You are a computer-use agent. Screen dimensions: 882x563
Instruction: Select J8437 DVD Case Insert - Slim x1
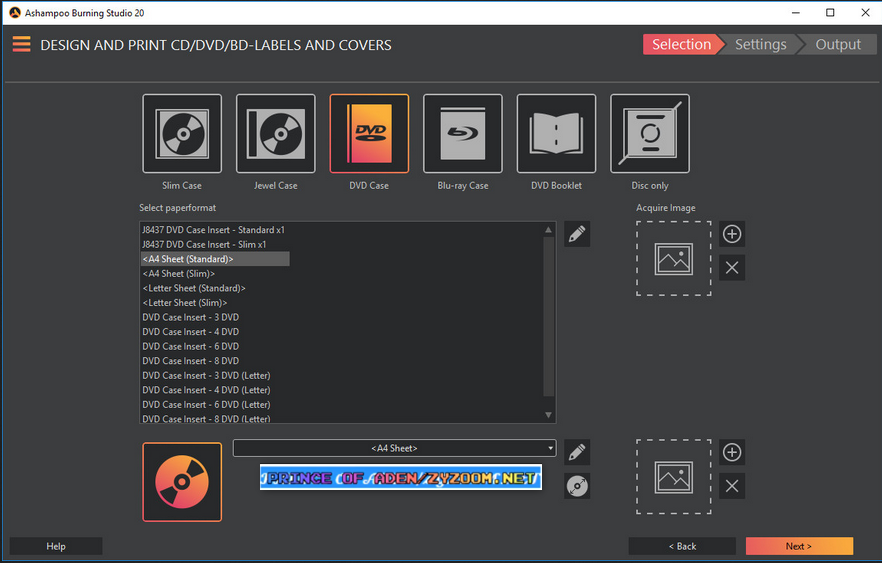(204, 245)
